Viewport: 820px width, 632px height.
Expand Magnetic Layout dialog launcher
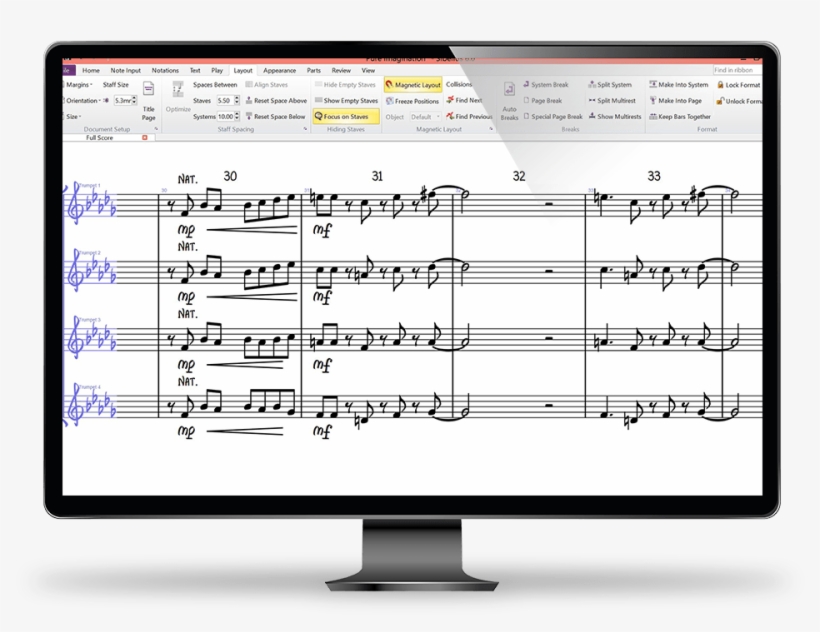click(x=491, y=129)
